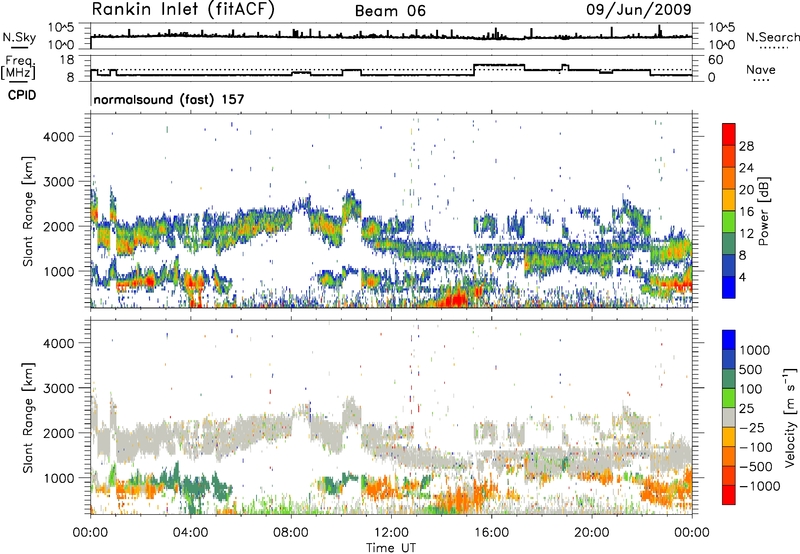Pick blue segment between 4 and 8 Power

click(729, 266)
